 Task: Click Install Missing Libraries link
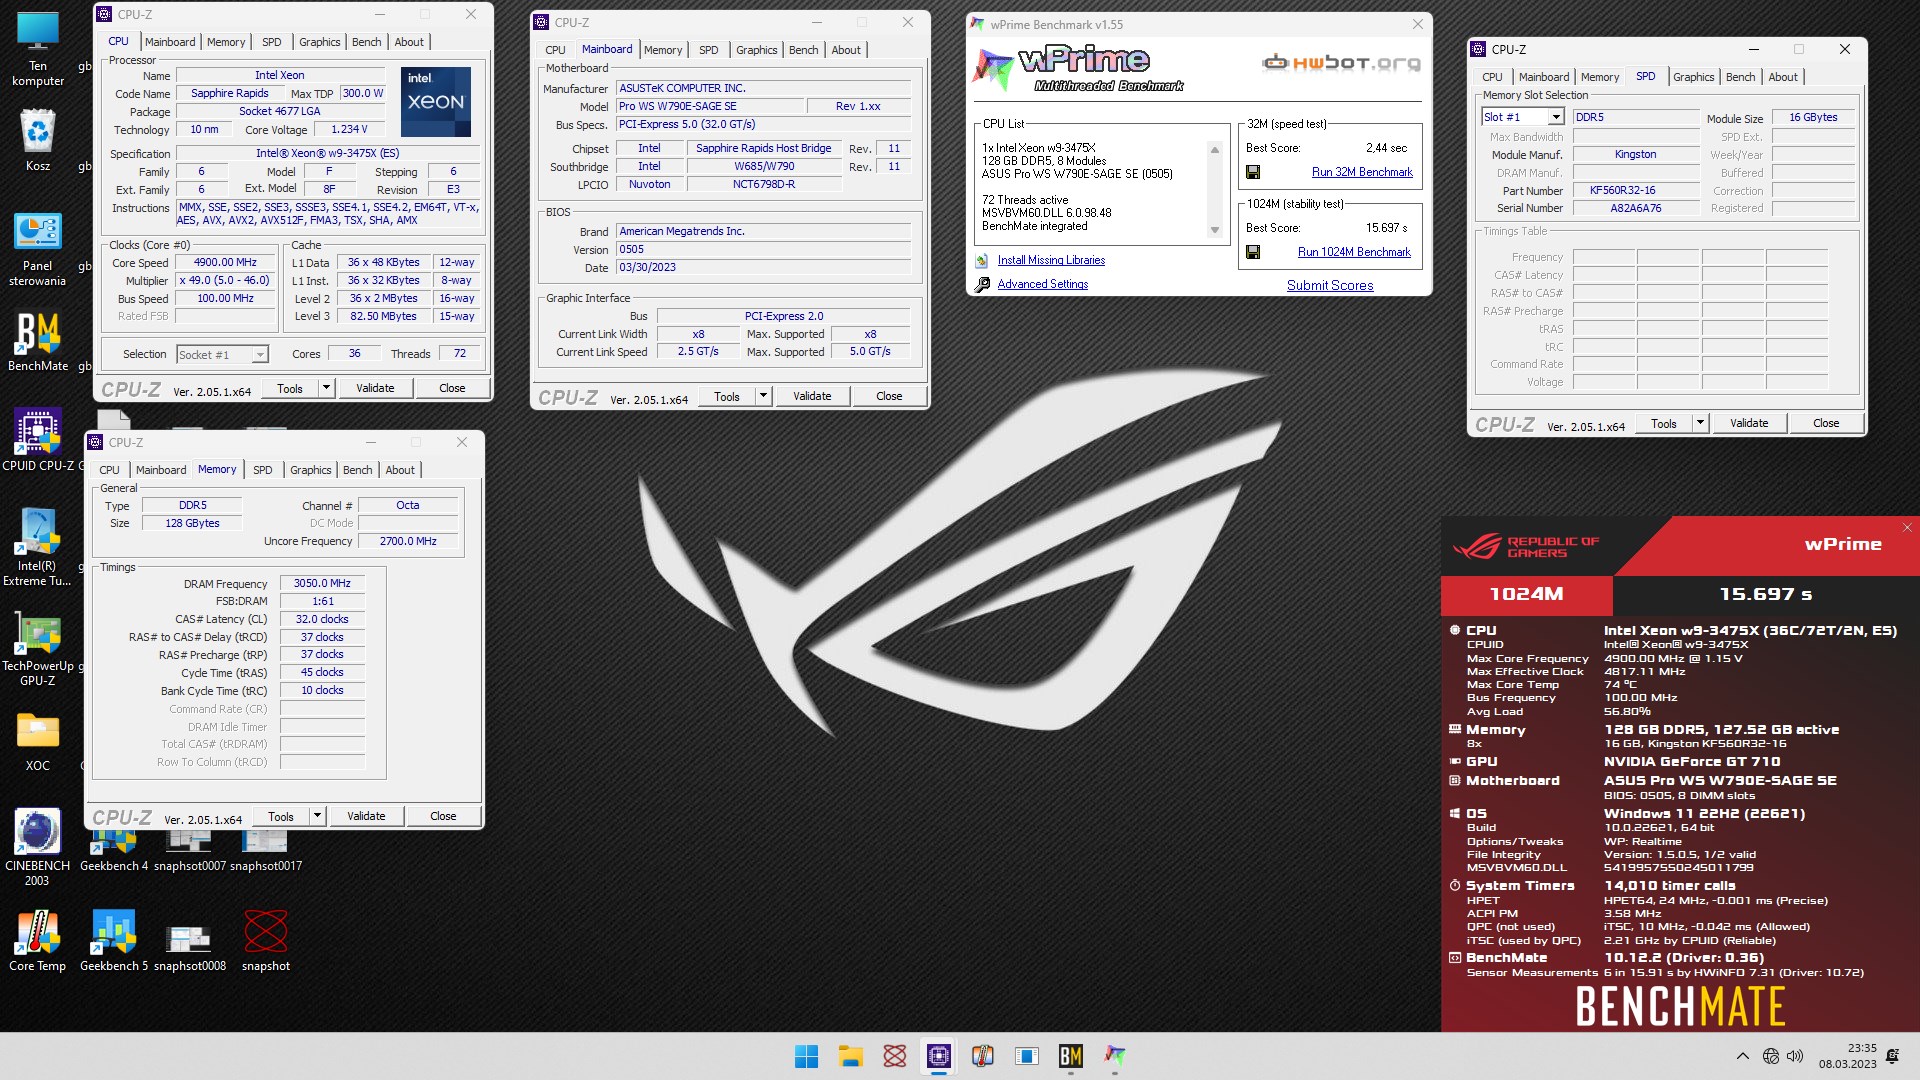tap(1051, 260)
